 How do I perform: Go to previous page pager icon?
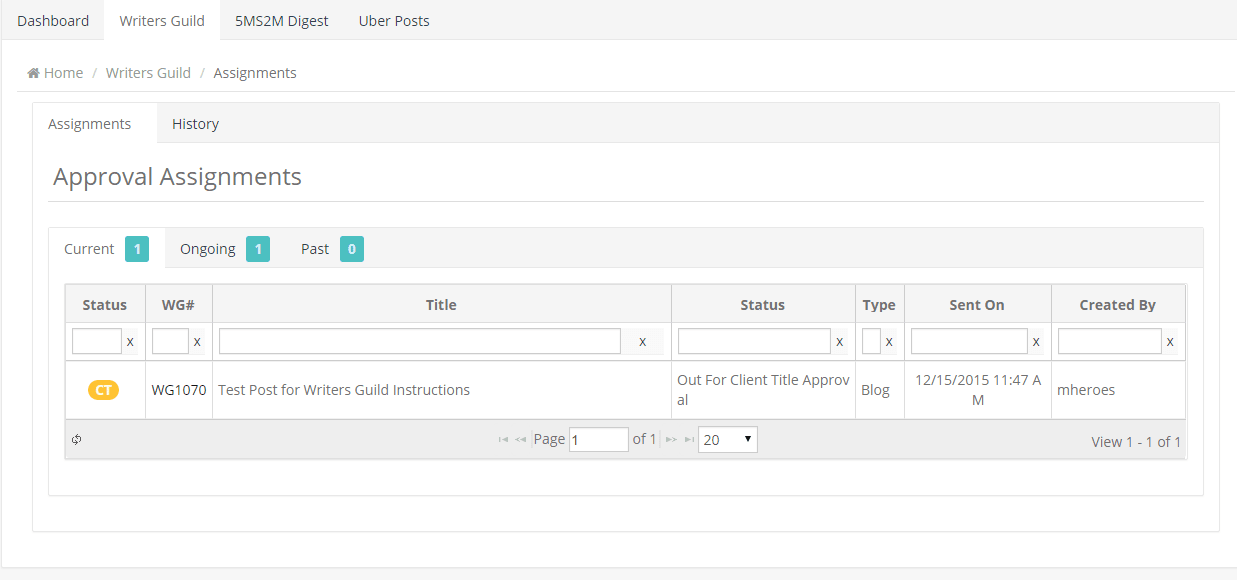click(x=521, y=440)
